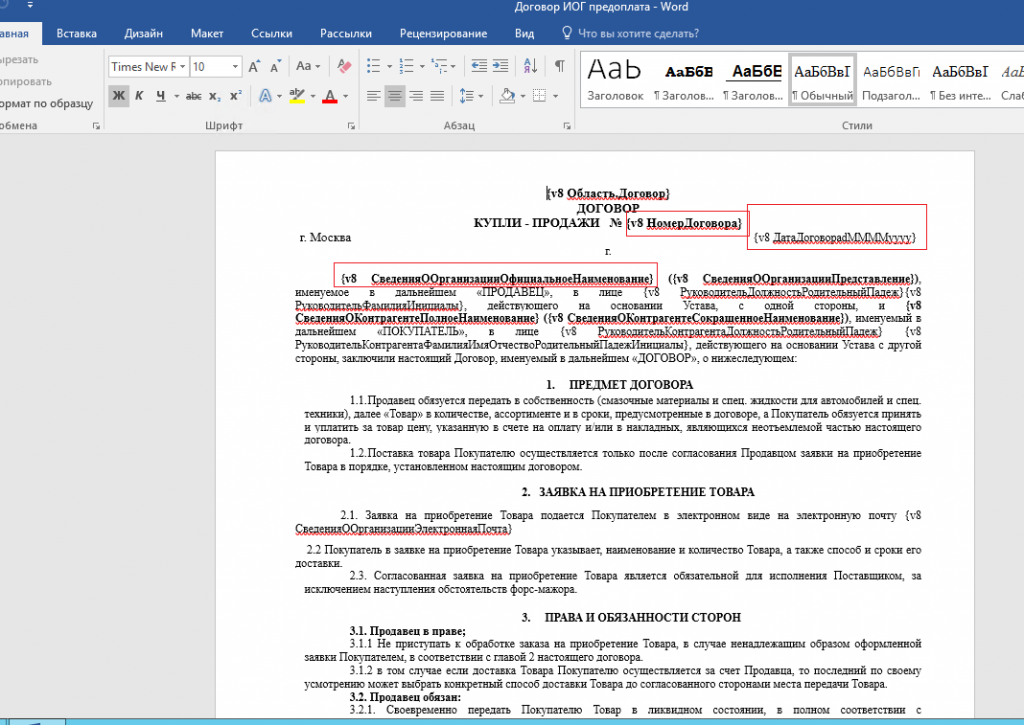Click the 'Что вы хотите сделать?' search field
The height and width of the screenshot is (725, 1024).
pos(638,33)
